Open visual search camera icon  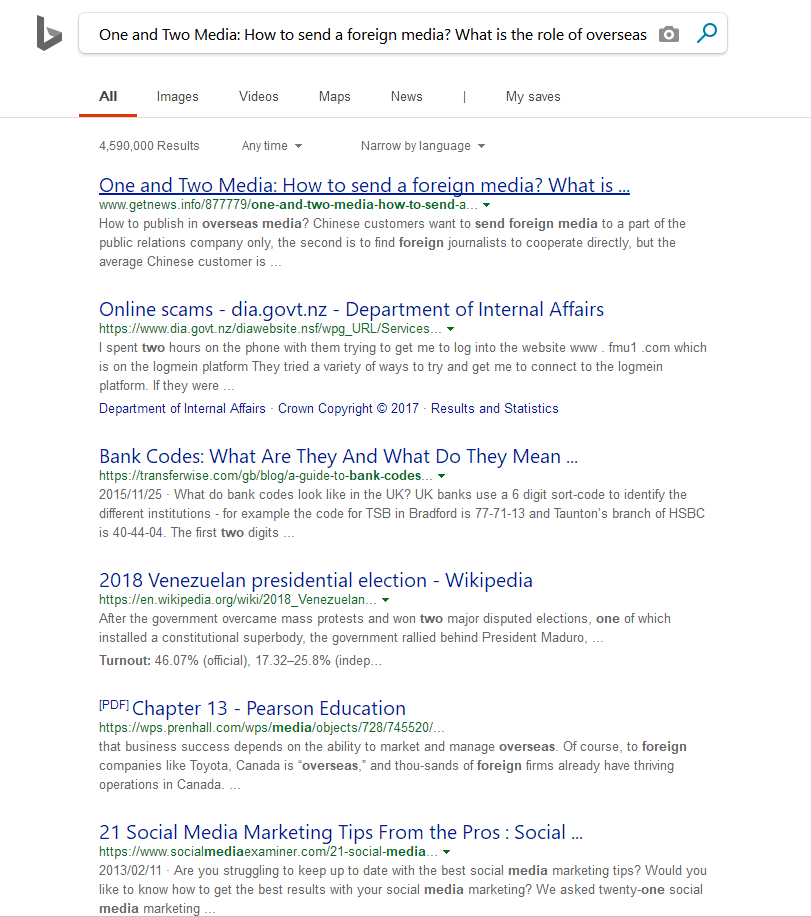click(x=669, y=35)
